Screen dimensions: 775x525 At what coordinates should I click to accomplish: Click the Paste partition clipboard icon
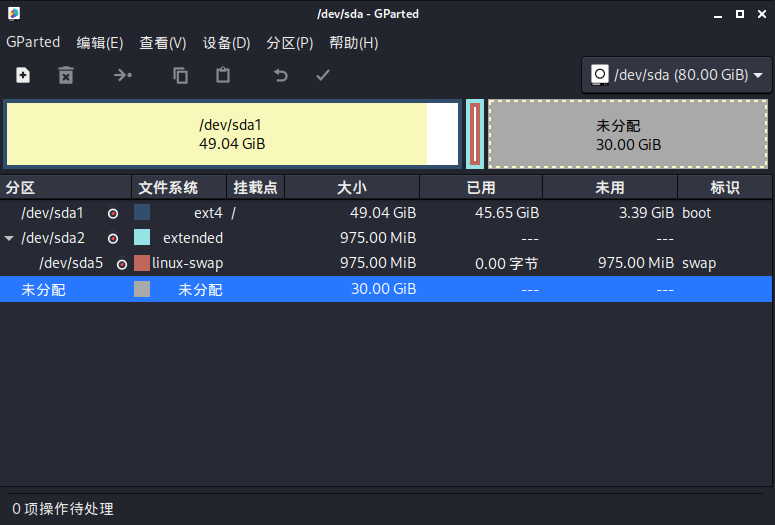click(223, 75)
